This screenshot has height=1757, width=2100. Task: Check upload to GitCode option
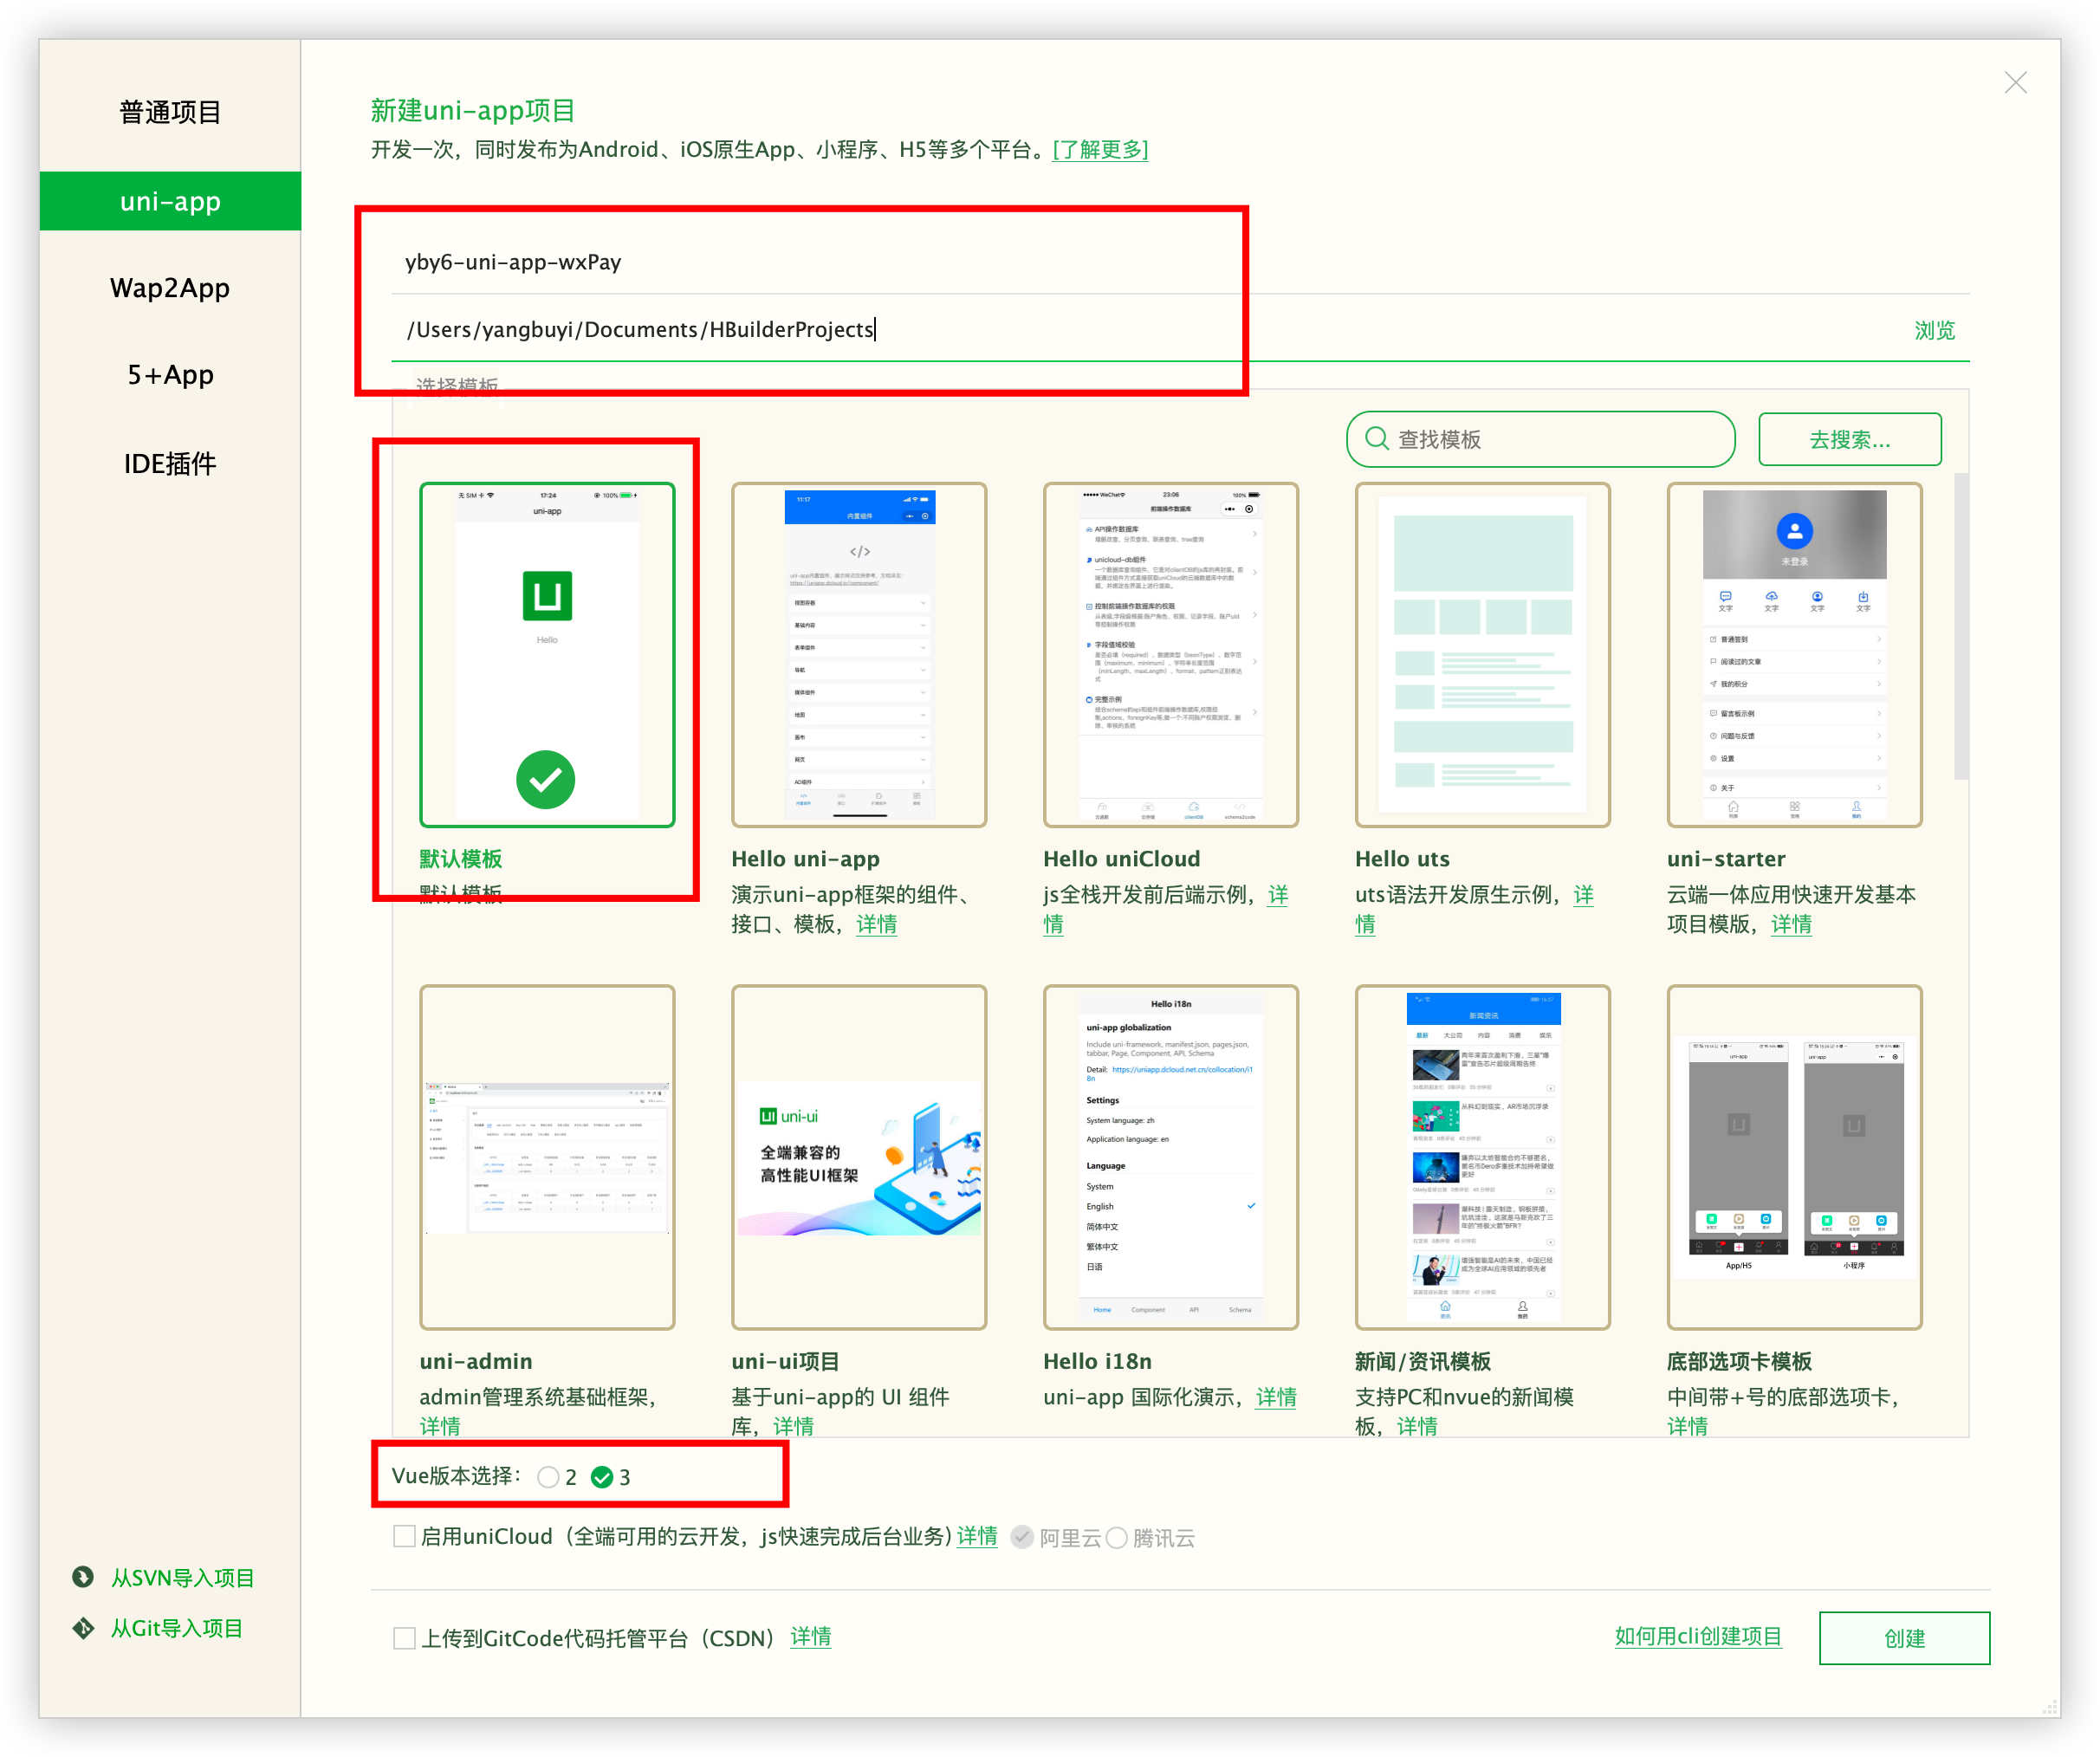click(404, 1638)
